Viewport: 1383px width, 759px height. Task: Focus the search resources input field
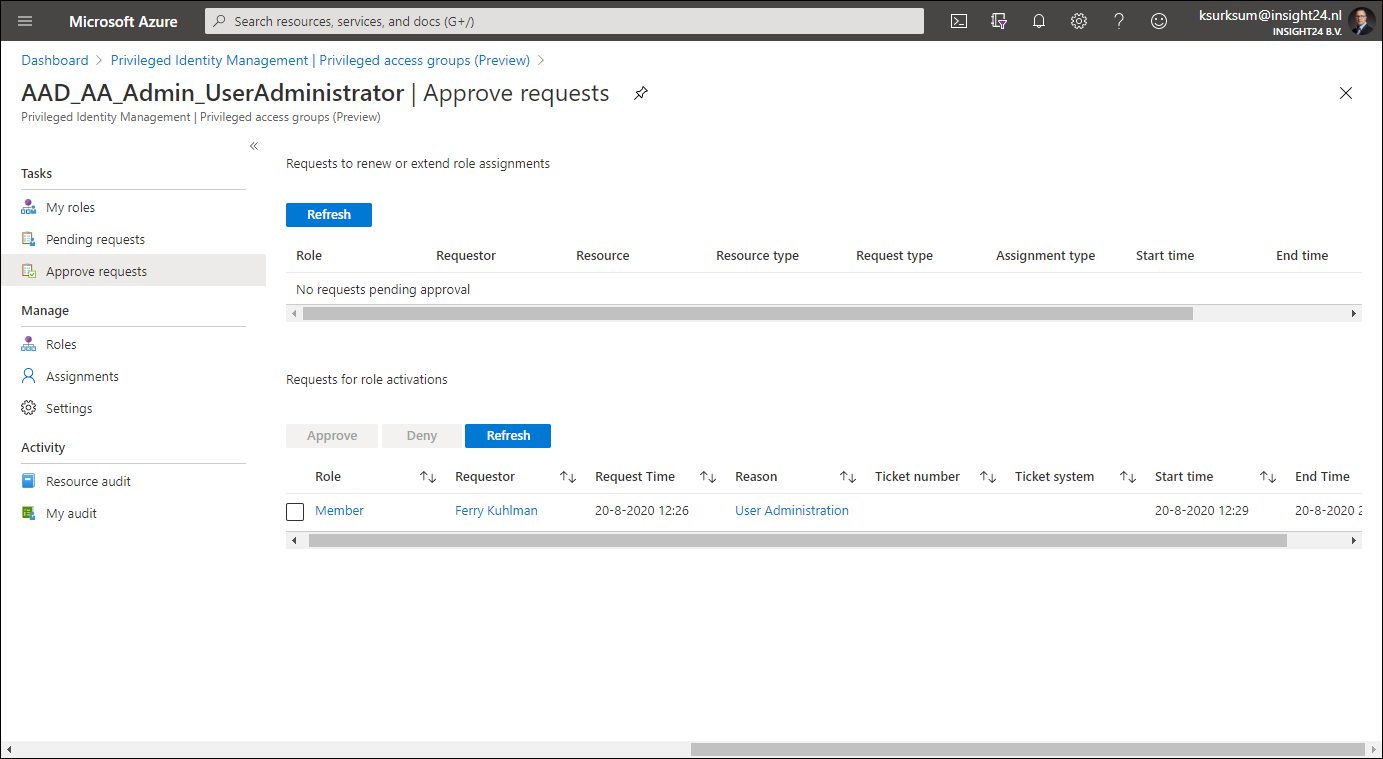pyautogui.click(x=564, y=21)
